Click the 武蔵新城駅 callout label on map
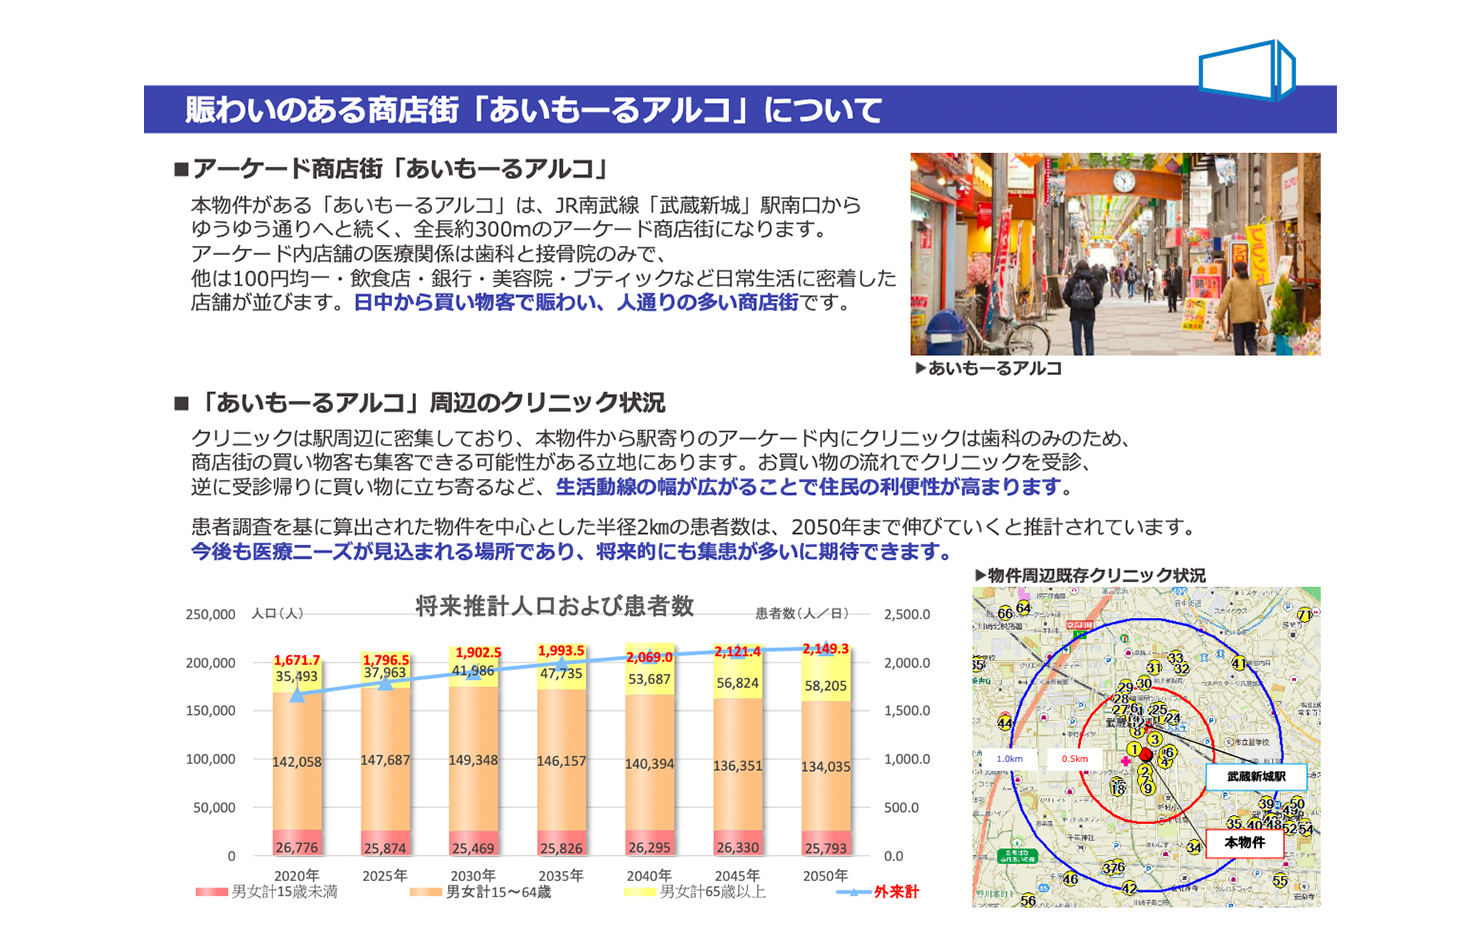This screenshot has width=1480, height=940. (x=1256, y=777)
